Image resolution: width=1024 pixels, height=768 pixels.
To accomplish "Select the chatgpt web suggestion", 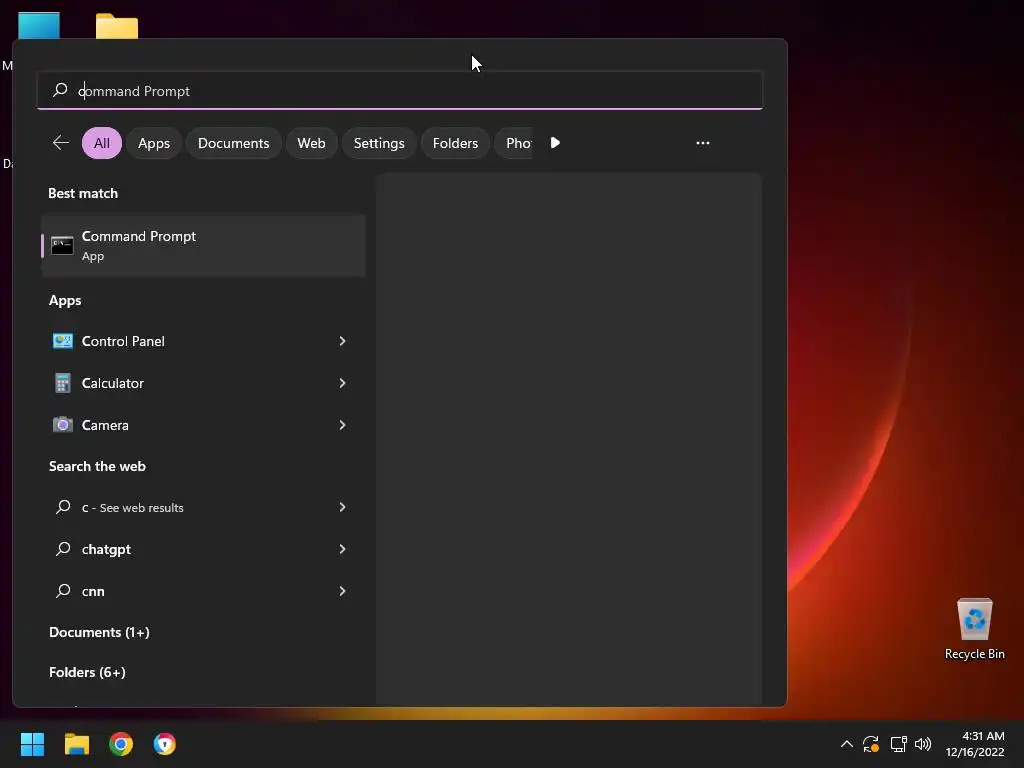I will click(203, 549).
